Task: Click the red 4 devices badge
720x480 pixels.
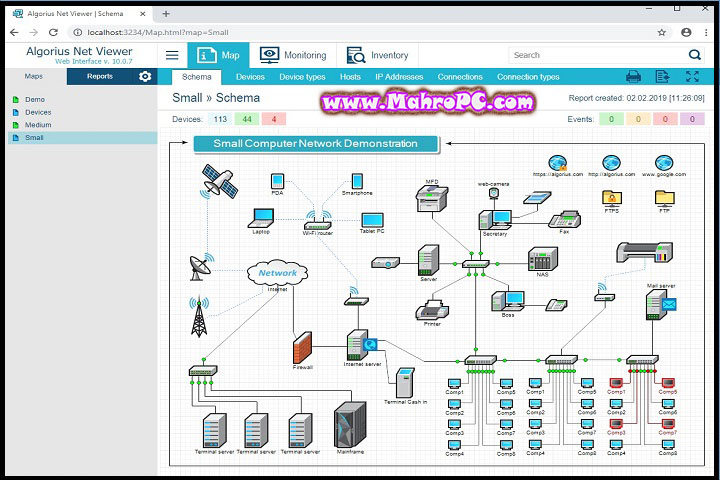Action: [274, 119]
